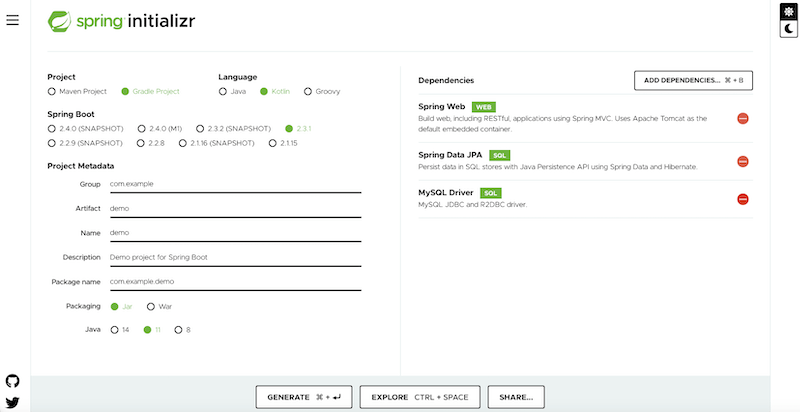This screenshot has height=412, width=800.
Task: Select Java version 11
Action: [x=153, y=330]
